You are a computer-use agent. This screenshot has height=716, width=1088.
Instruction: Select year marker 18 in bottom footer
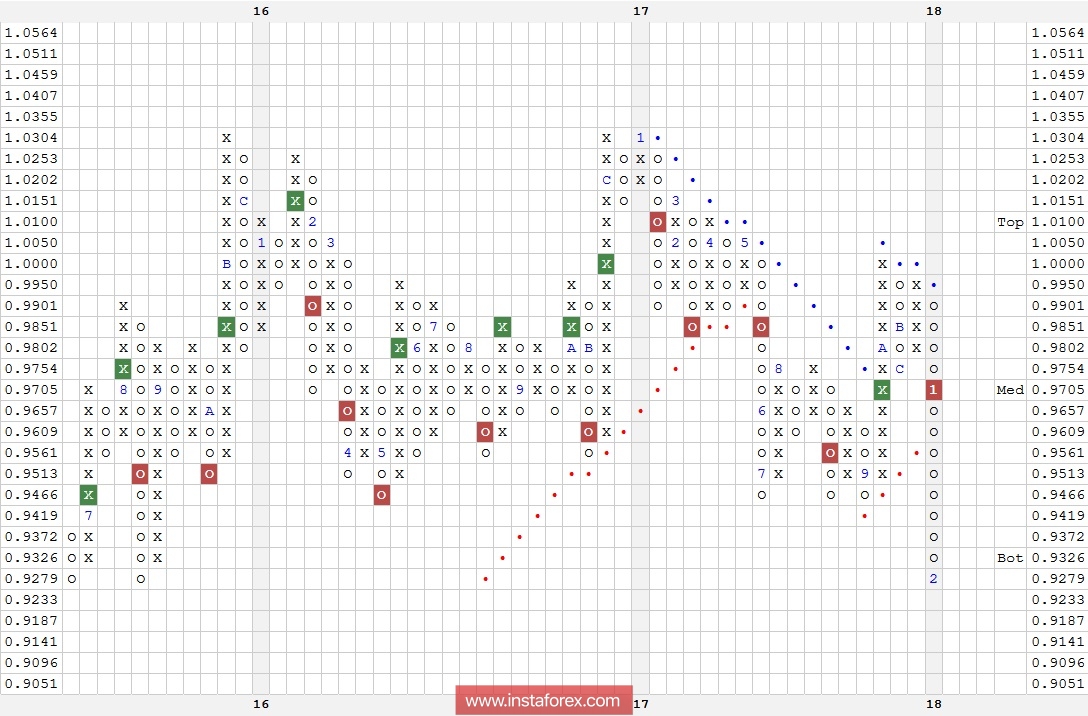click(x=934, y=704)
